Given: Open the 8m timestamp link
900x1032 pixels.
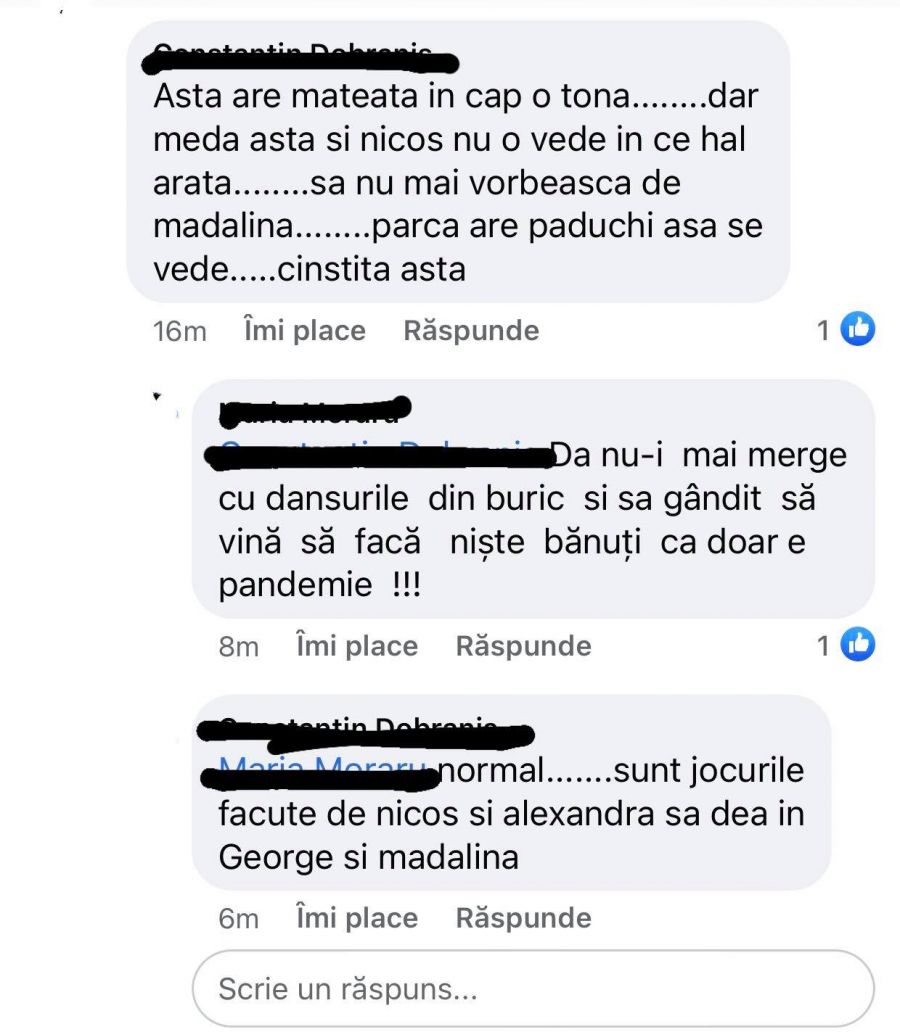Looking at the screenshot, I should tap(238, 646).
